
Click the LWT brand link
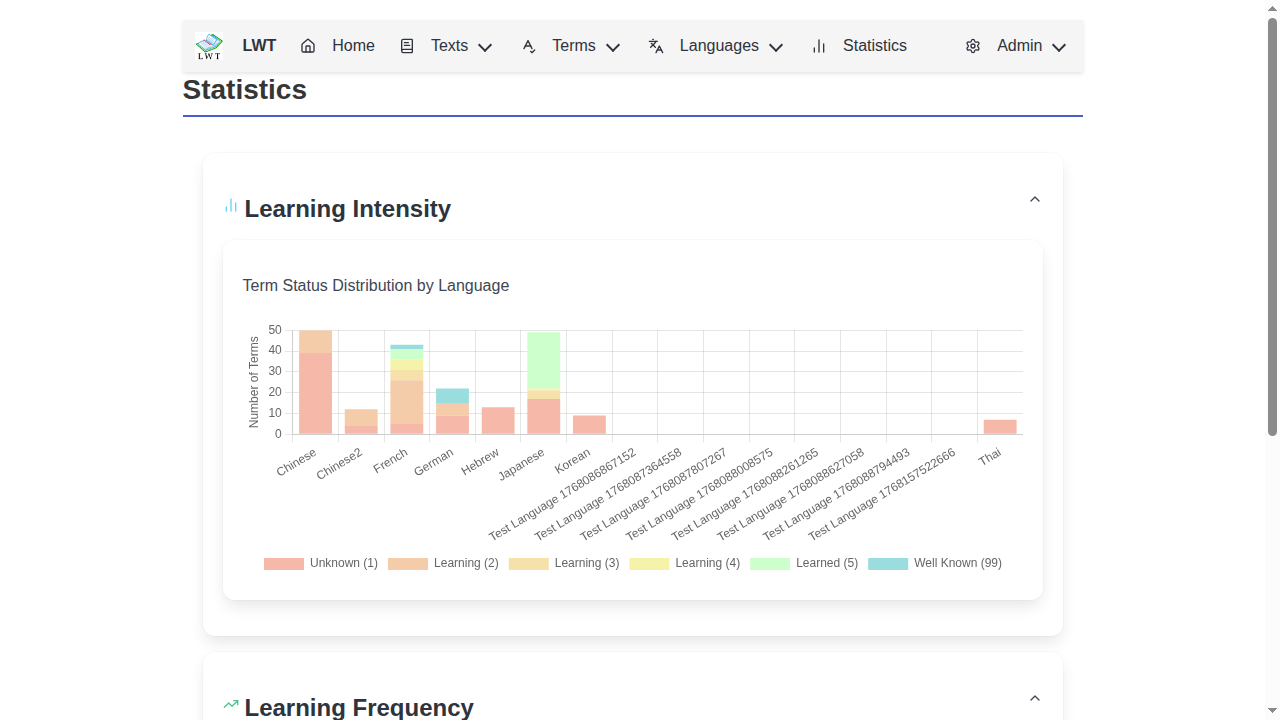pos(259,46)
